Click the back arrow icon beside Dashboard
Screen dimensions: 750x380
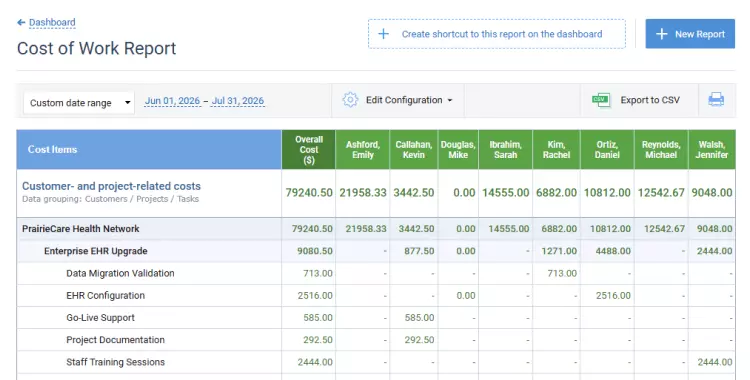[21, 22]
